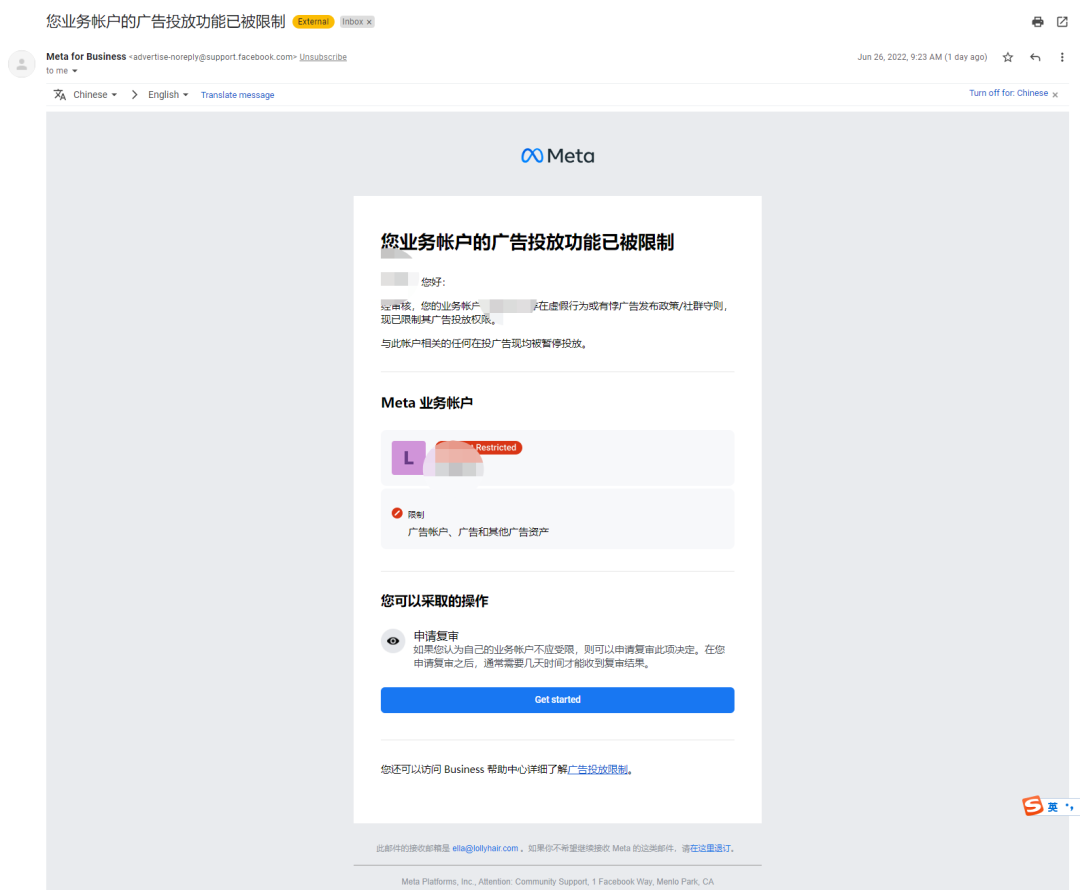The height and width of the screenshot is (890, 1080).
Task: Open the email in a new window
Action: pyautogui.click(x=1062, y=22)
